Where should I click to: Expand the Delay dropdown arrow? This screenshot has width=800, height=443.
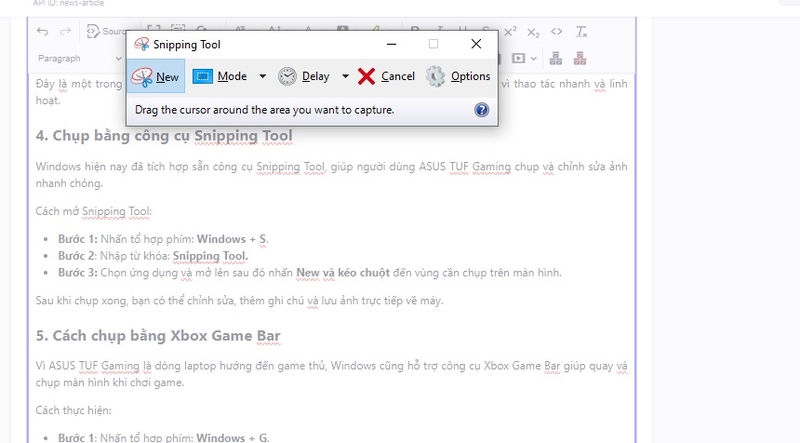click(345, 77)
